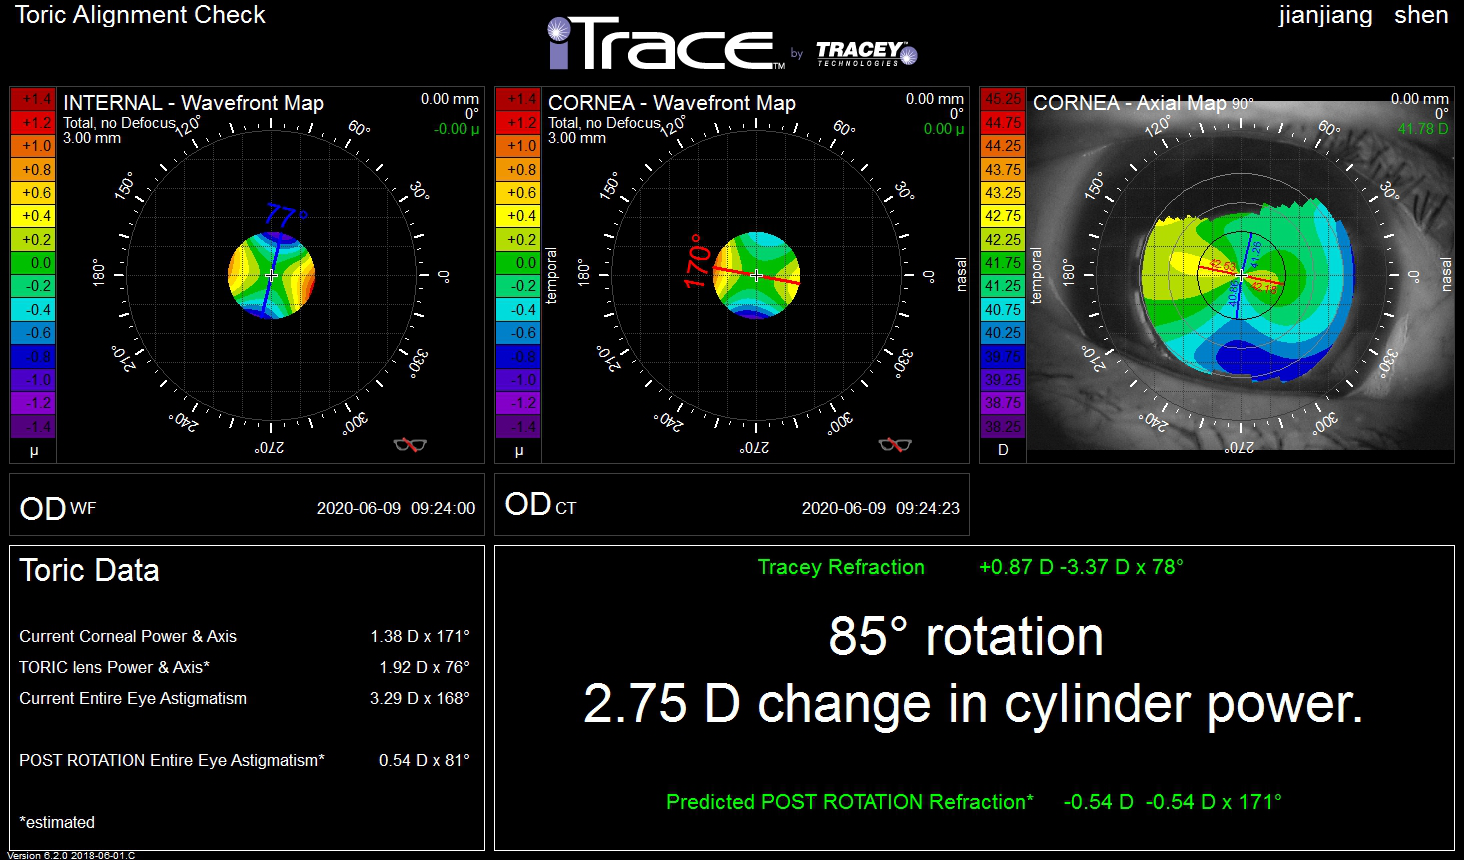Click the "INTERNAL - Wavefront Map" heading
This screenshot has width=1464, height=860.
[193, 103]
